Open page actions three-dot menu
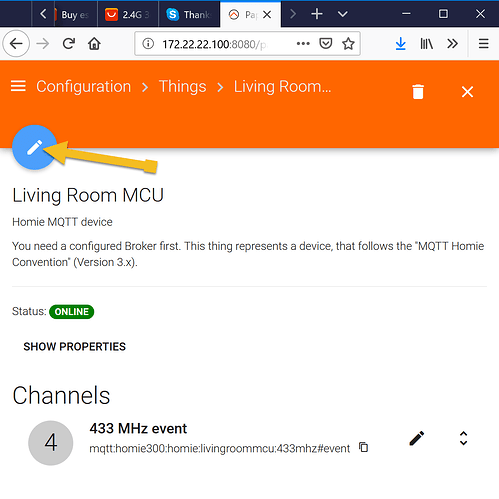The height and width of the screenshot is (499, 499). click(x=303, y=44)
